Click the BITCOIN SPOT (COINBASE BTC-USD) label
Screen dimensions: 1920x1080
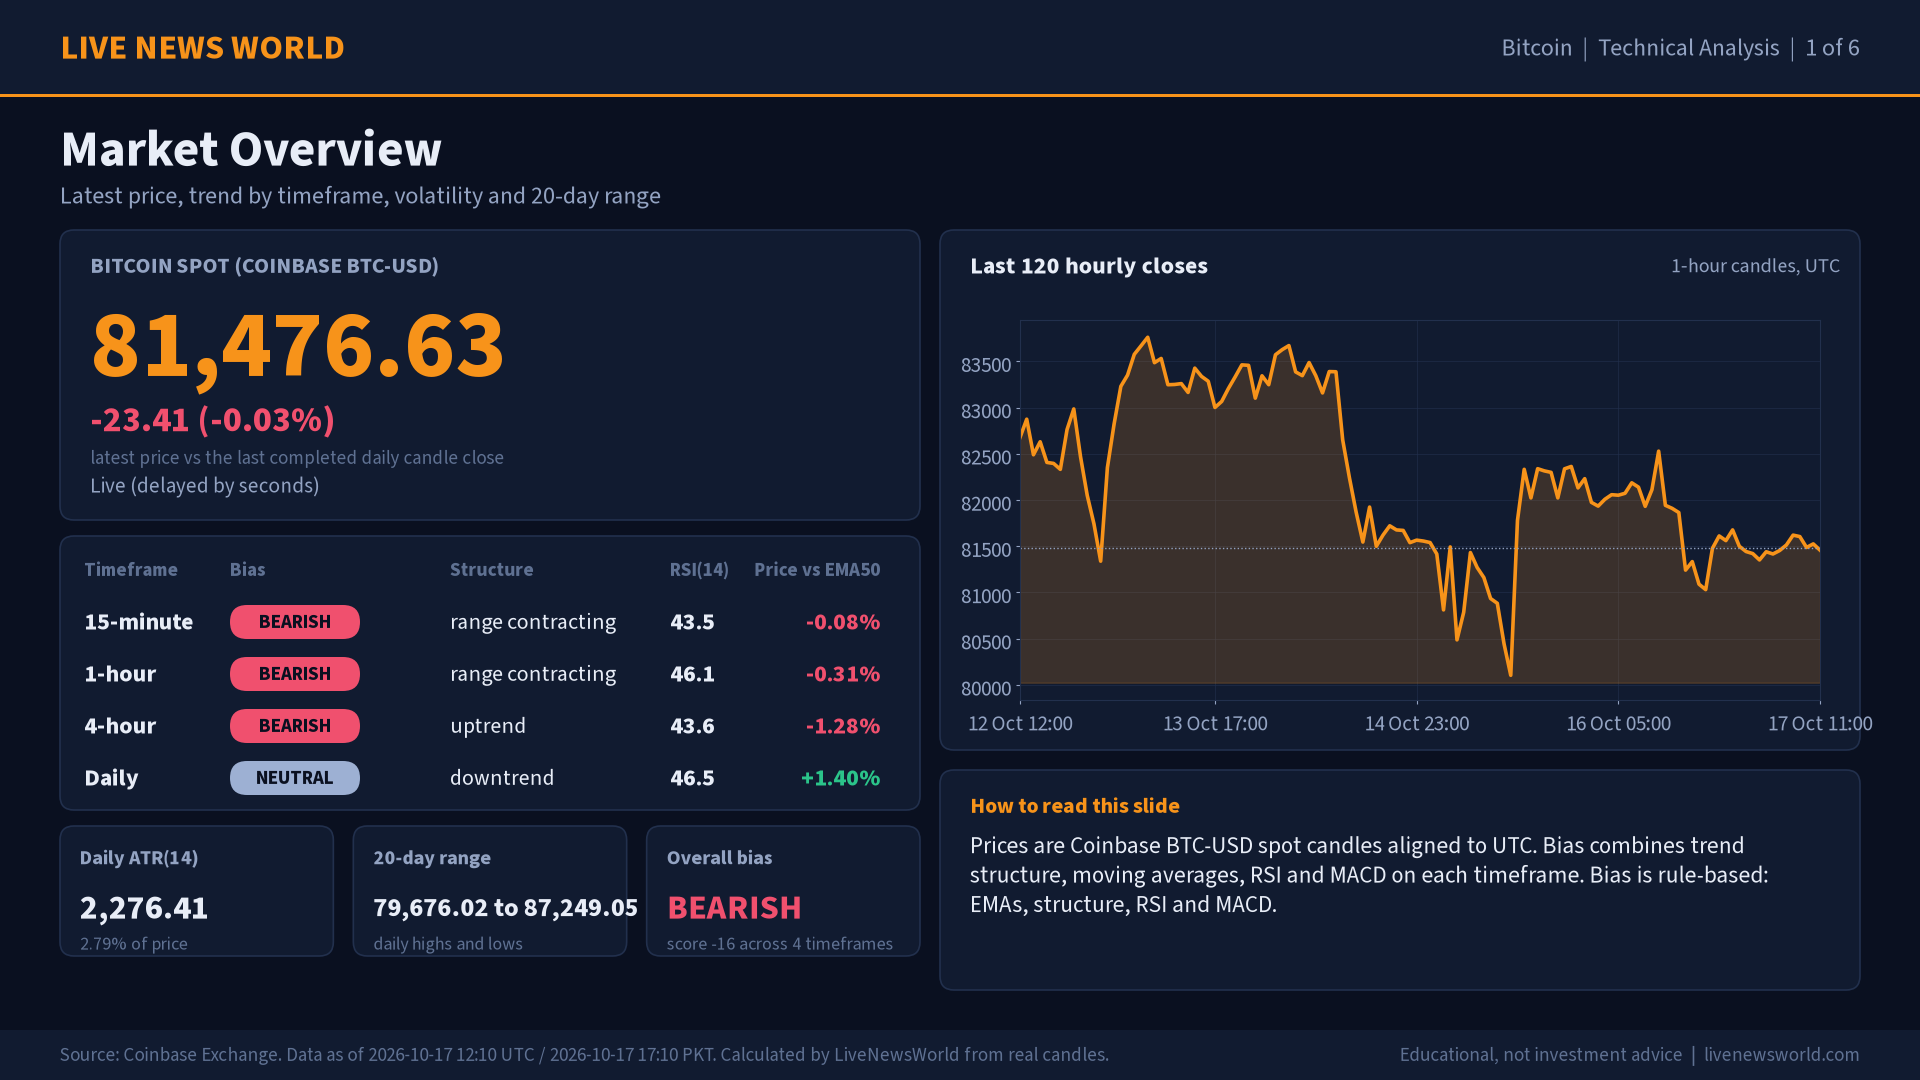pos(265,266)
